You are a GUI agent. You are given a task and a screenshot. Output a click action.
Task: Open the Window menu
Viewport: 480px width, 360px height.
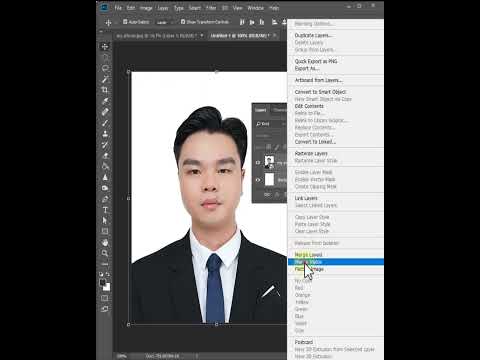point(256,8)
